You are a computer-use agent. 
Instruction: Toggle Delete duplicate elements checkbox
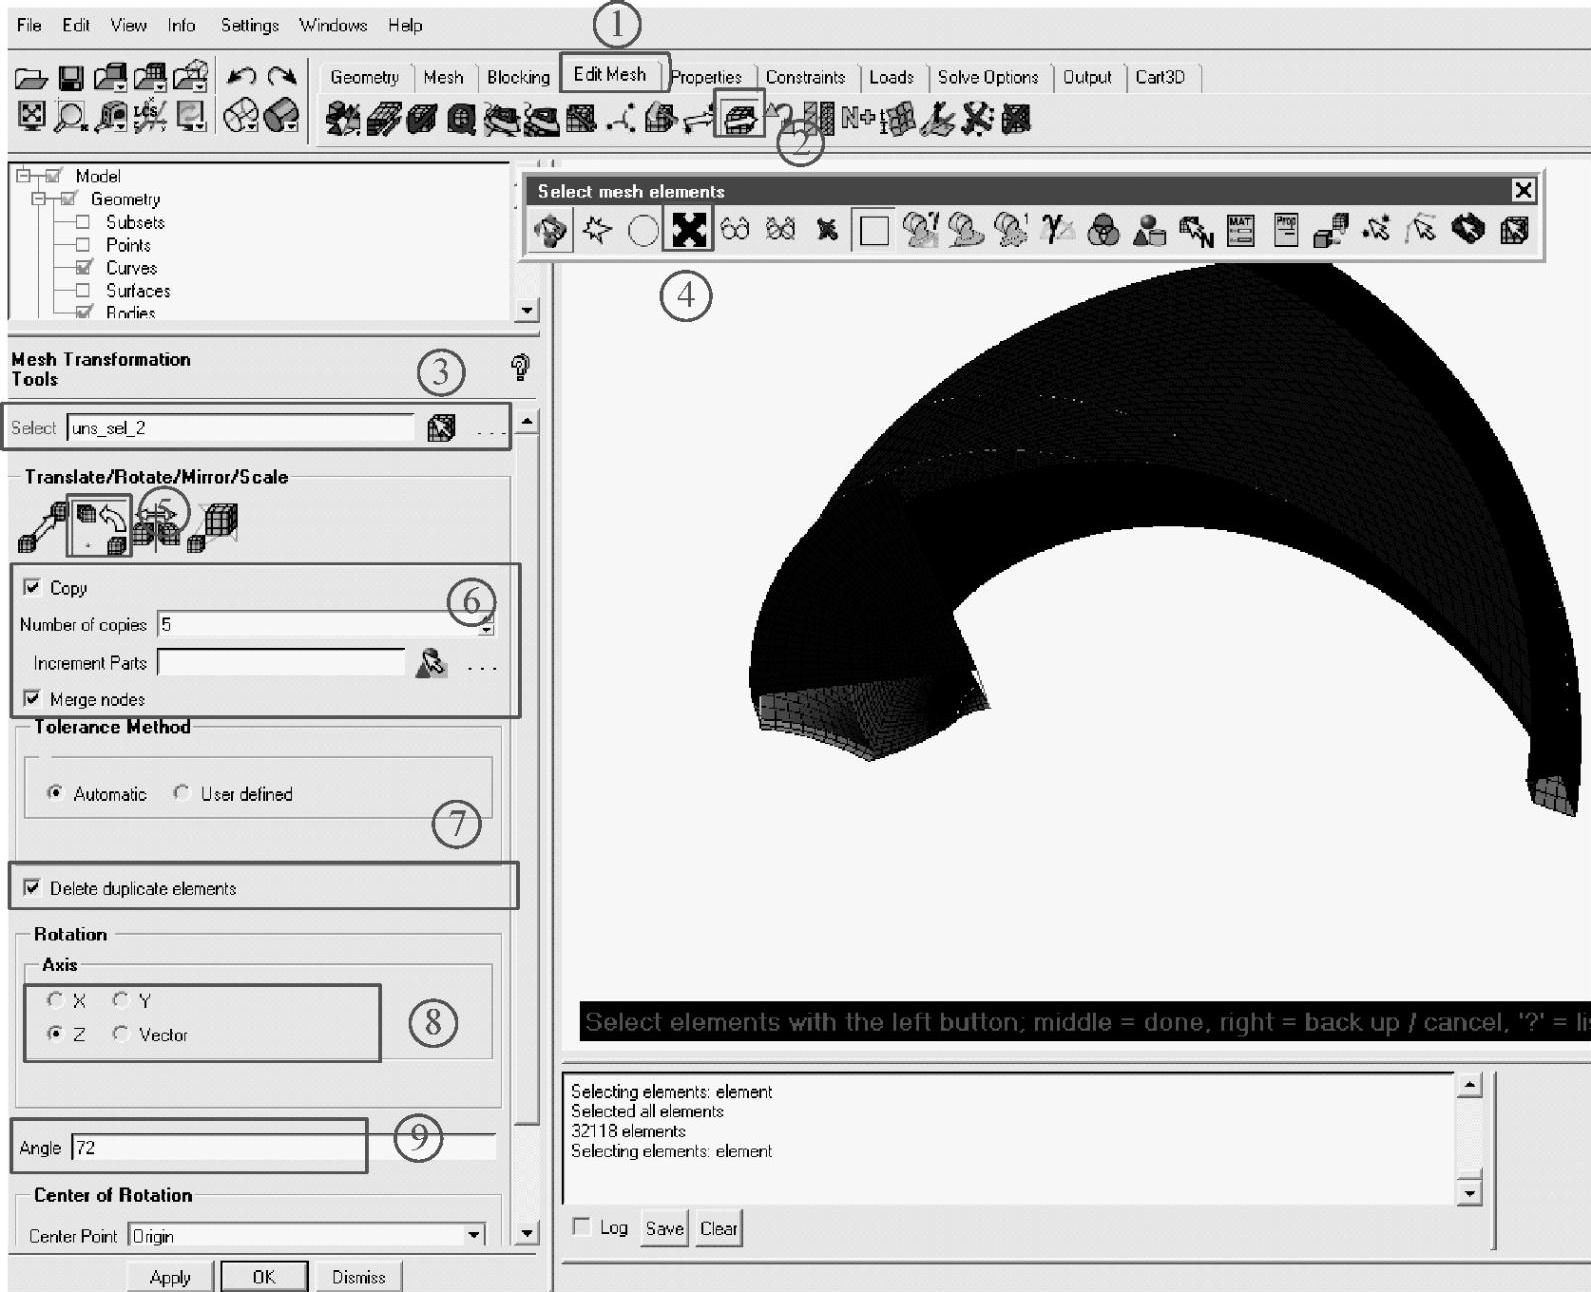click(x=32, y=888)
